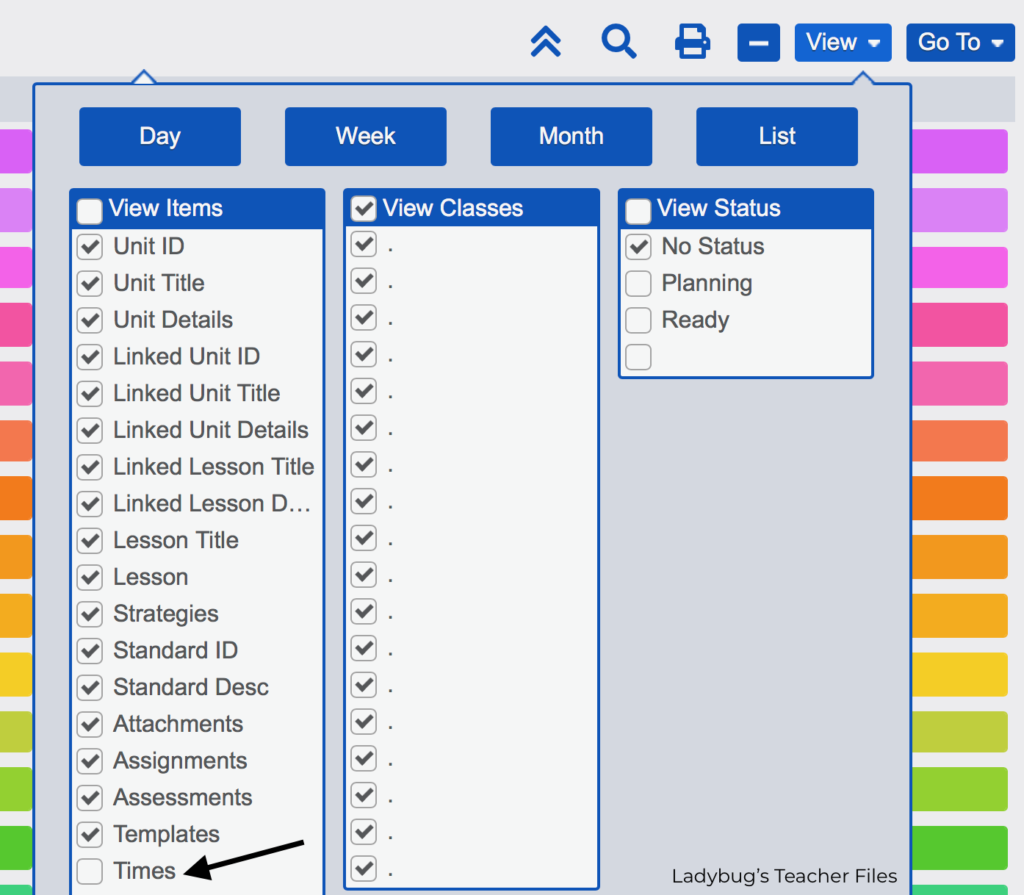Switch to List view
Screen dimensions: 1024x895
click(777, 137)
